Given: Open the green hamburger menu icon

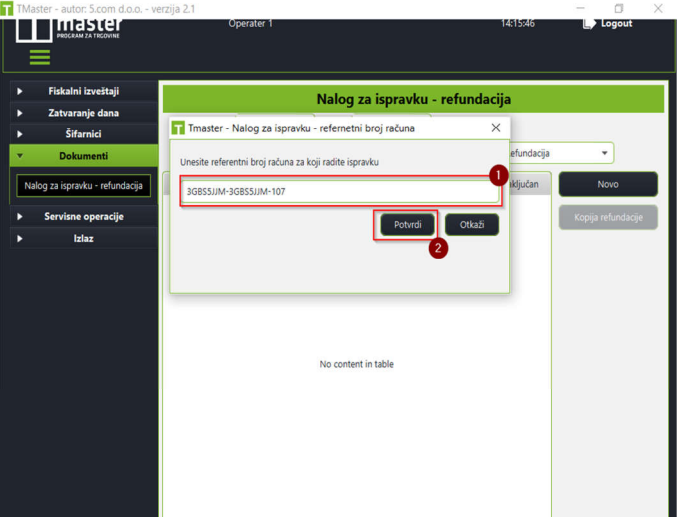Looking at the screenshot, I should pyautogui.click(x=40, y=57).
